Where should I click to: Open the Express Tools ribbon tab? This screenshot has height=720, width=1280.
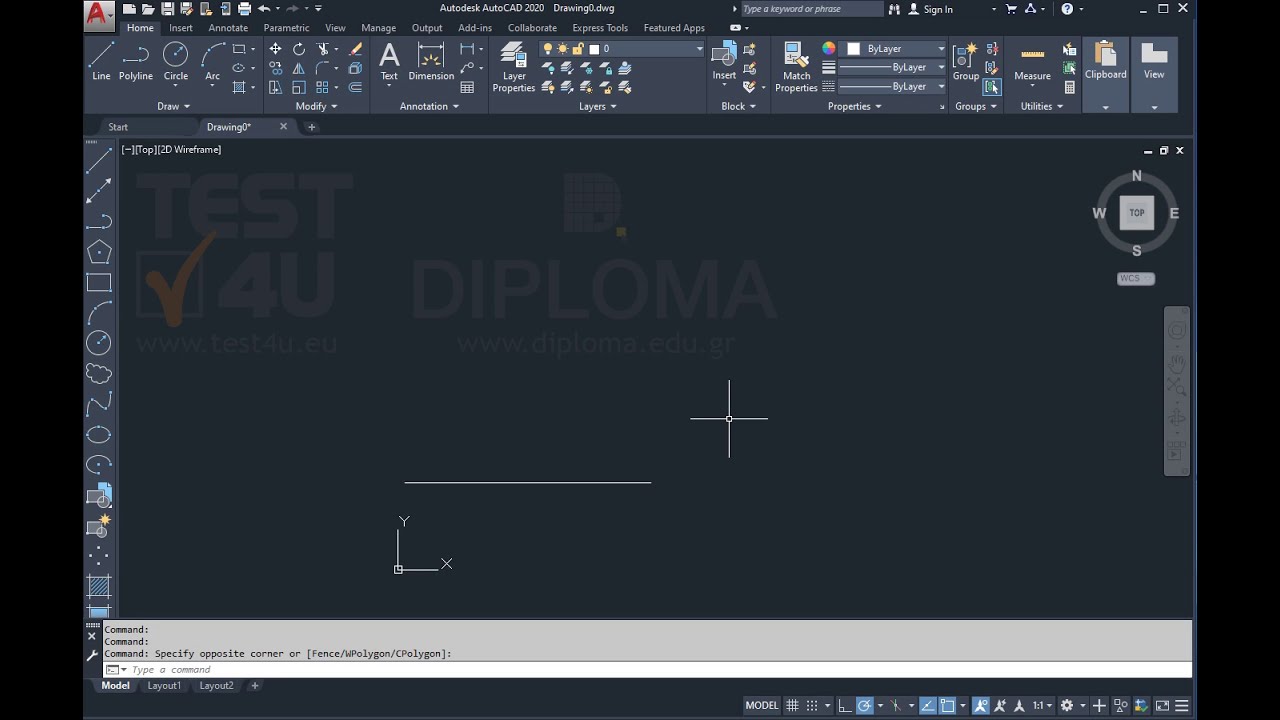pos(600,28)
